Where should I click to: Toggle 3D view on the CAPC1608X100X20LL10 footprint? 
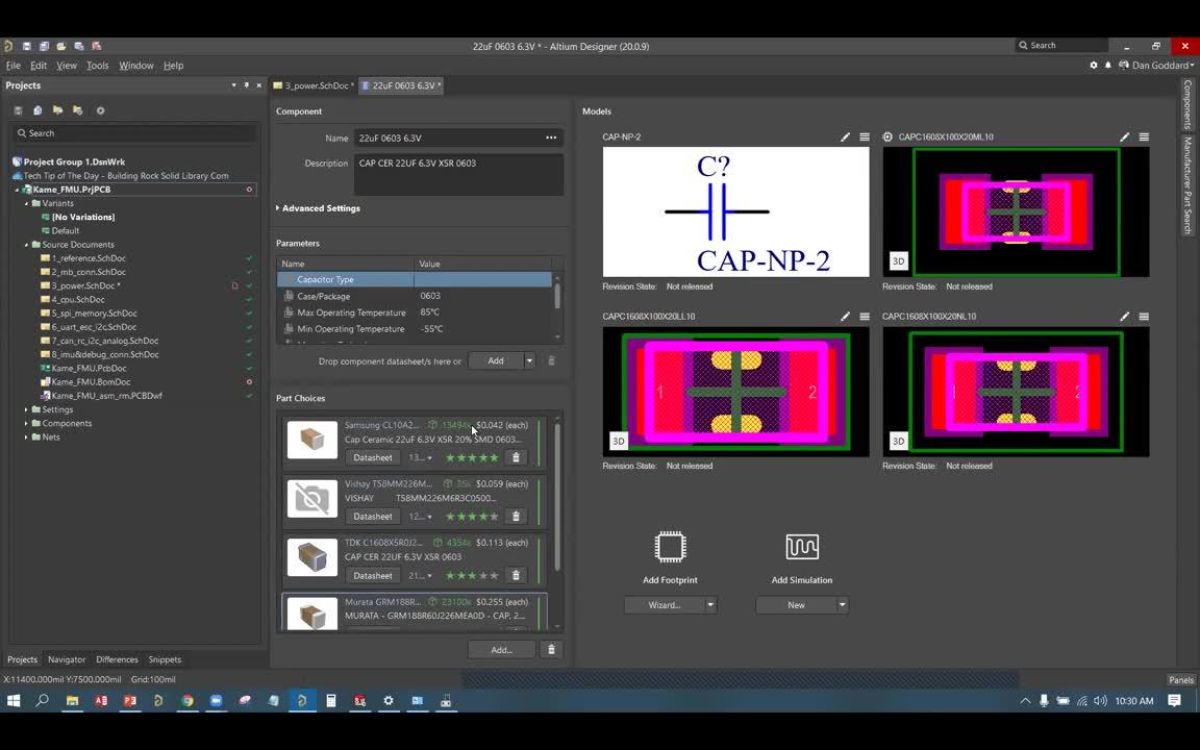pos(618,441)
